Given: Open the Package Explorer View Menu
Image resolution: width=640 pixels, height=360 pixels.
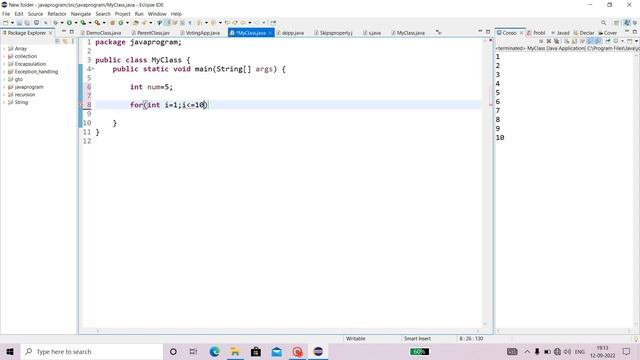Looking at the screenshot, I should click(73, 41).
